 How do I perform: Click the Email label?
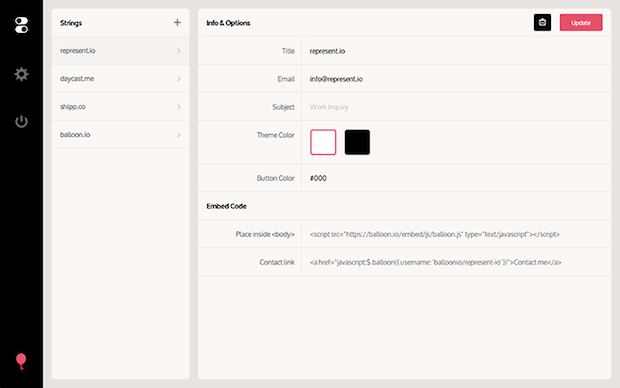pyautogui.click(x=286, y=79)
